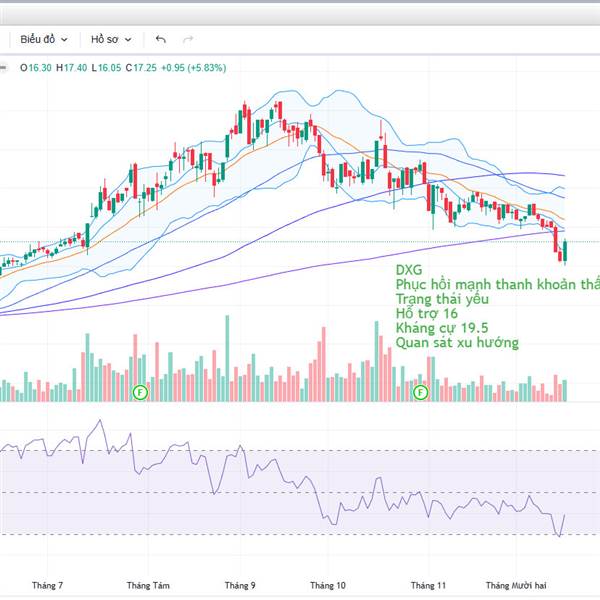Select the DXG ticker annotation text
This screenshot has width=600, height=600.
click(x=409, y=270)
